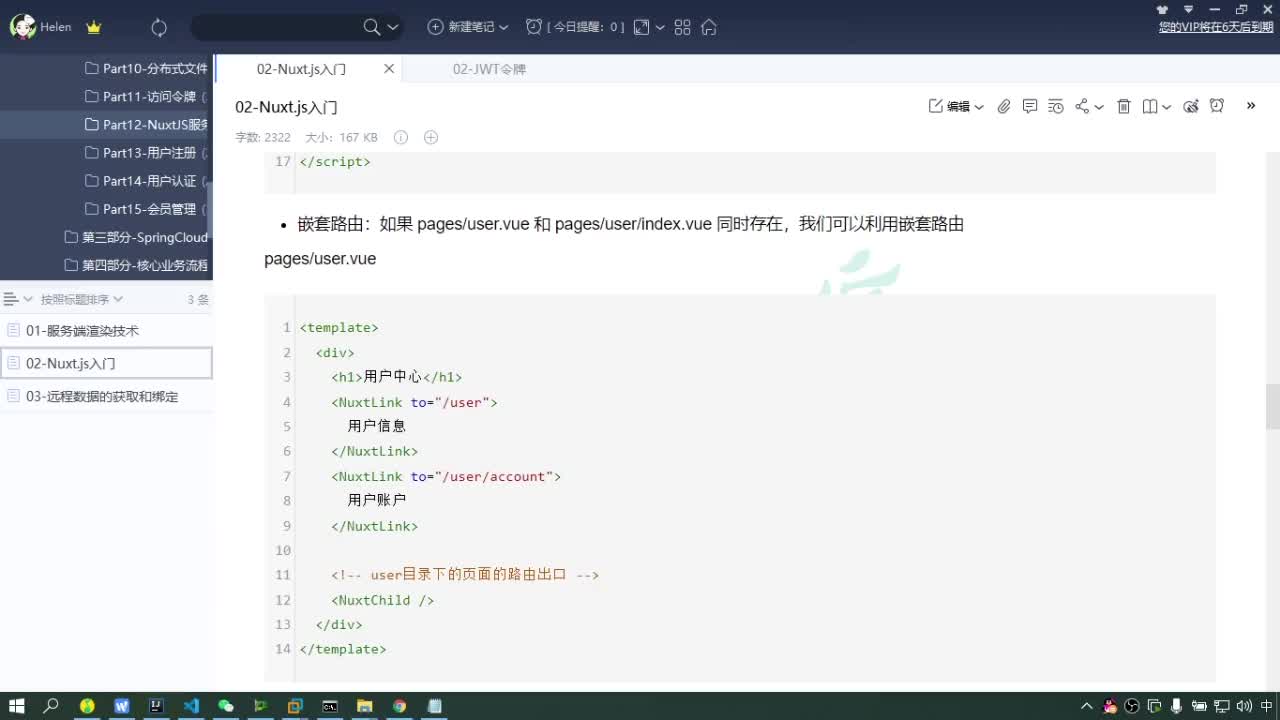Switch to the 02-Nuxt.js入门 tab

pyautogui.click(x=301, y=69)
